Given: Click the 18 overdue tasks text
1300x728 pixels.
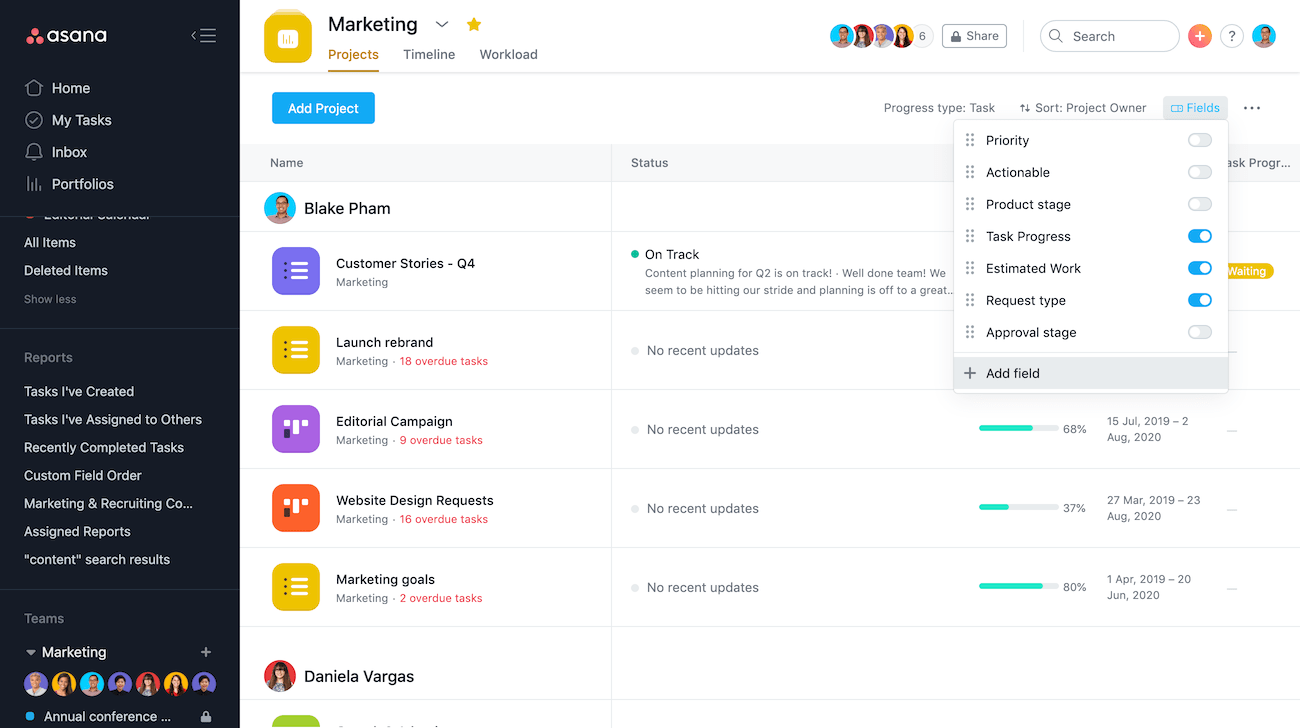Looking at the screenshot, I should click(444, 361).
